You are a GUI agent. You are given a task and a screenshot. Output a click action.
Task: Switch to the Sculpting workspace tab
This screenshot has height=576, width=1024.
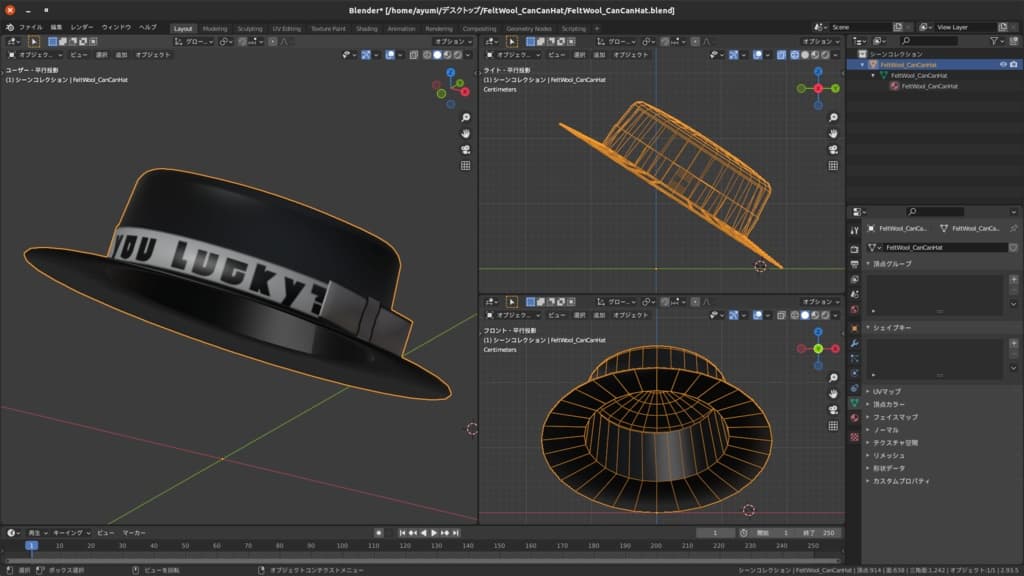point(249,29)
